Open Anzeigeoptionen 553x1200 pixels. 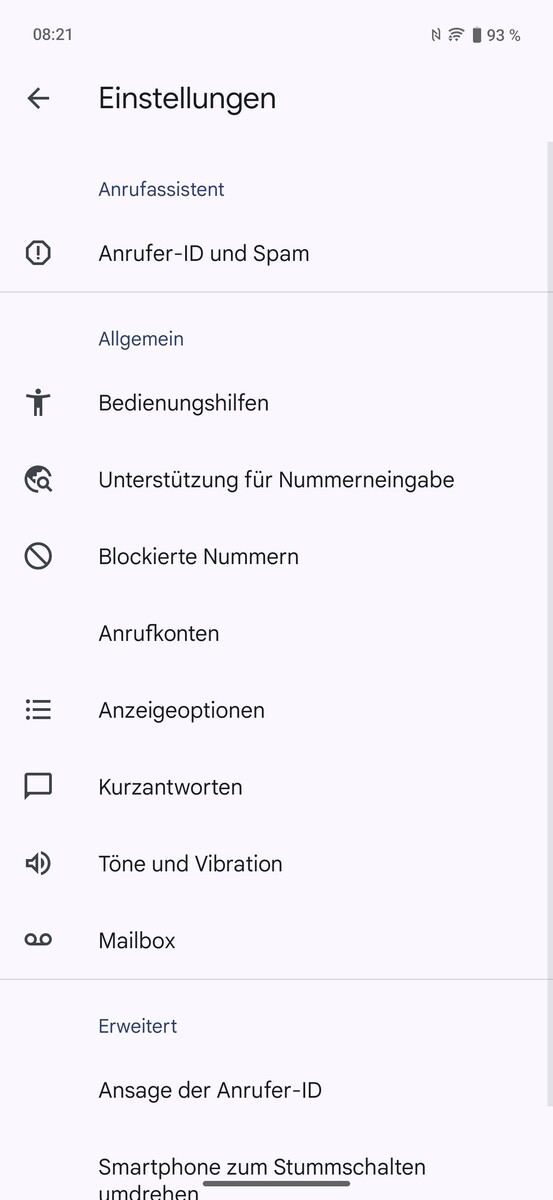(276, 710)
